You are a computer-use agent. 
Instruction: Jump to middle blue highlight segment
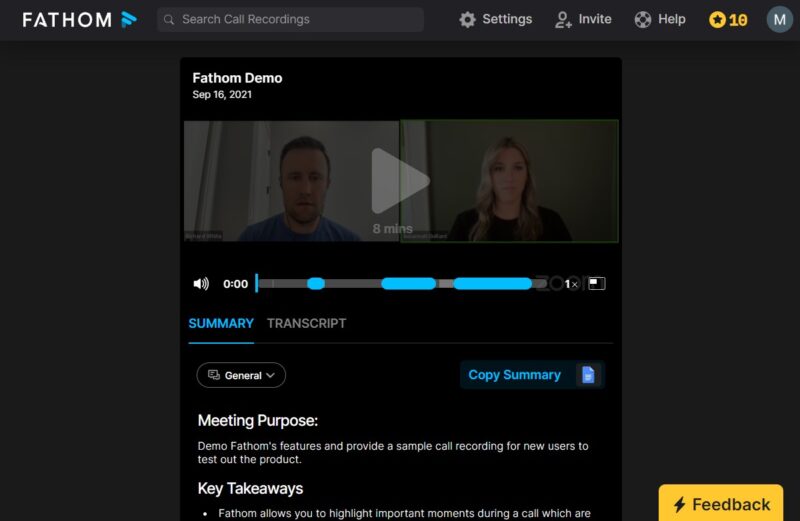click(409, 284)
